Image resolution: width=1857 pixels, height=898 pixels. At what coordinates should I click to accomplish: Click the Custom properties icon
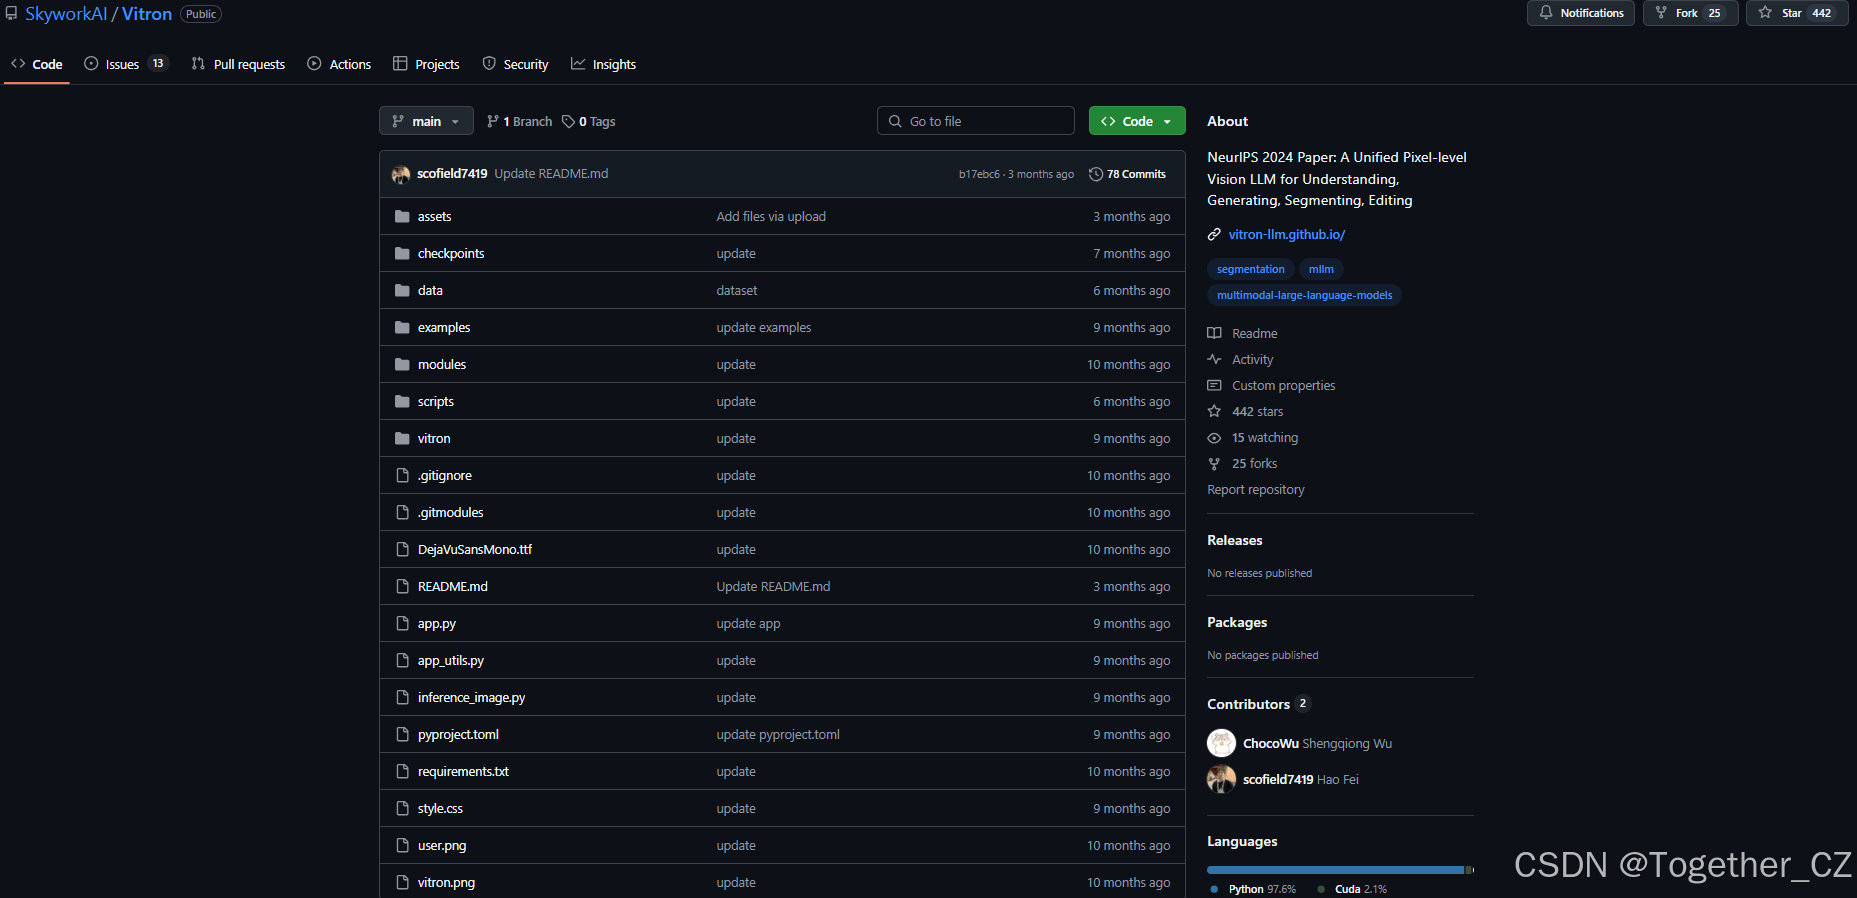(1214, 386)
